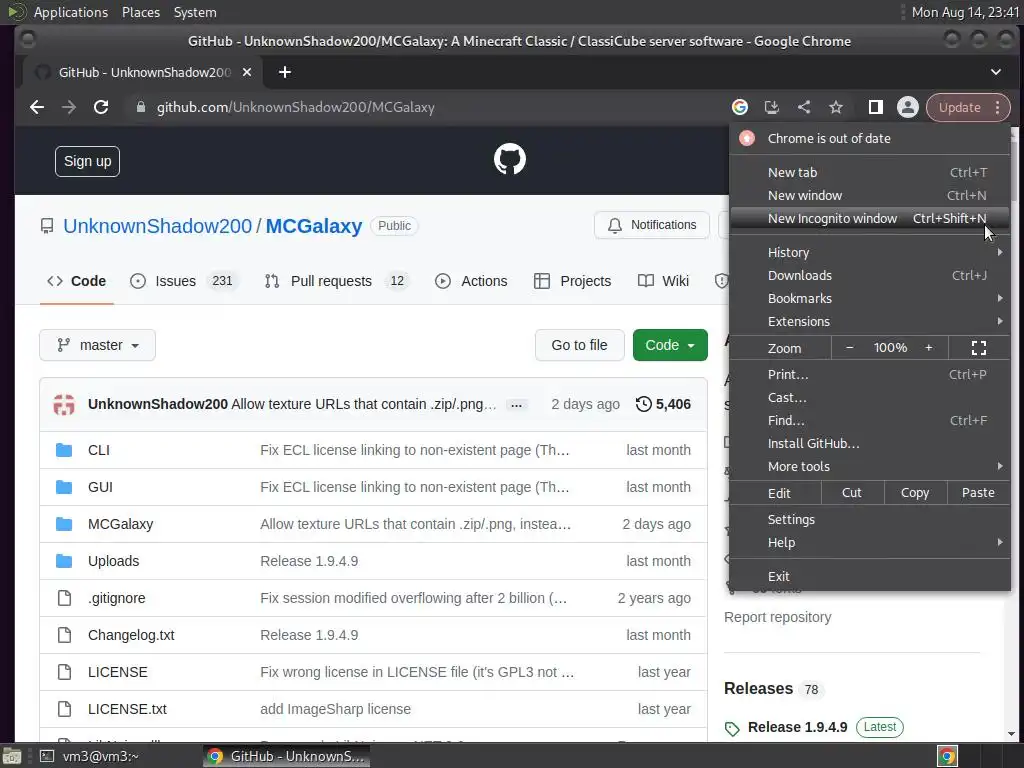Click Paste in the Edit row
This screenshot has height=768, width=1024.
point(978,493)
